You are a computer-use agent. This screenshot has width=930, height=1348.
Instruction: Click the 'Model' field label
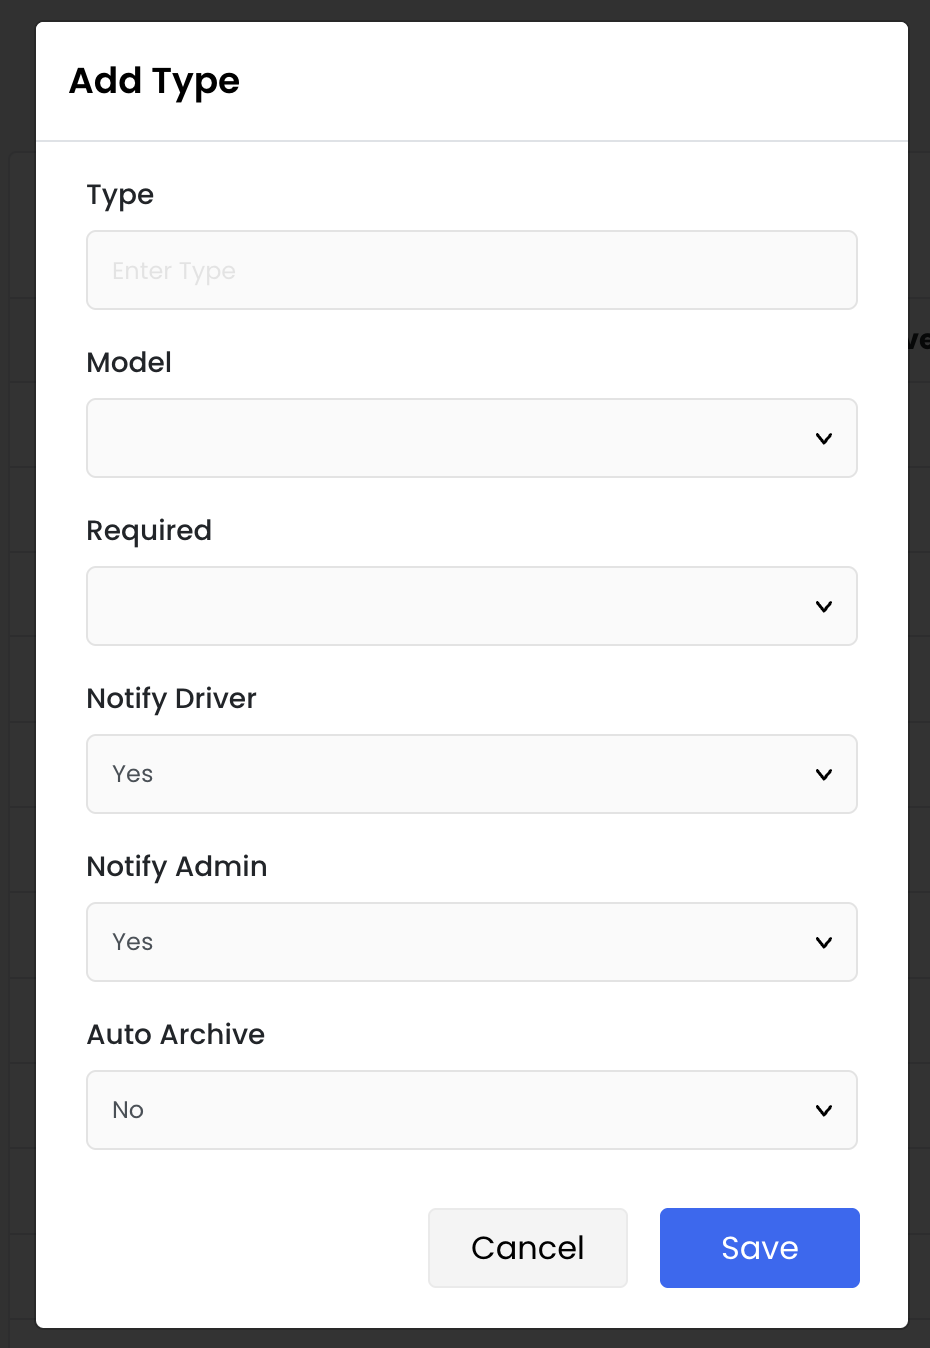[129, 362]
